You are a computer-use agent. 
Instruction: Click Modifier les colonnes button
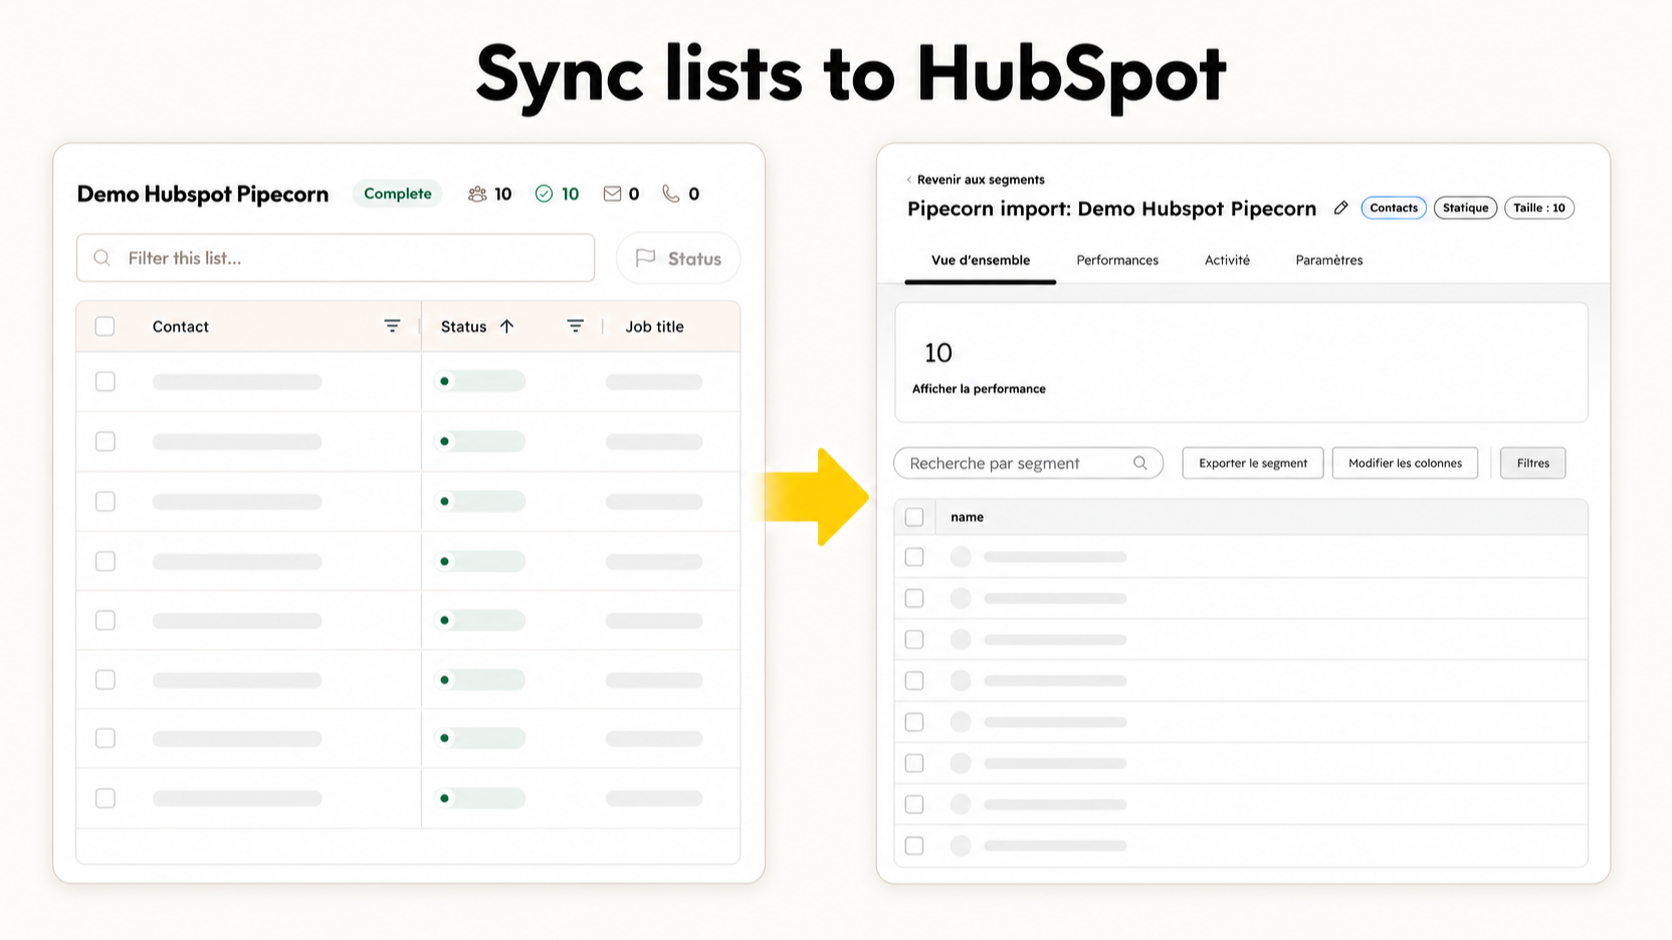[x=1405, y=463]
